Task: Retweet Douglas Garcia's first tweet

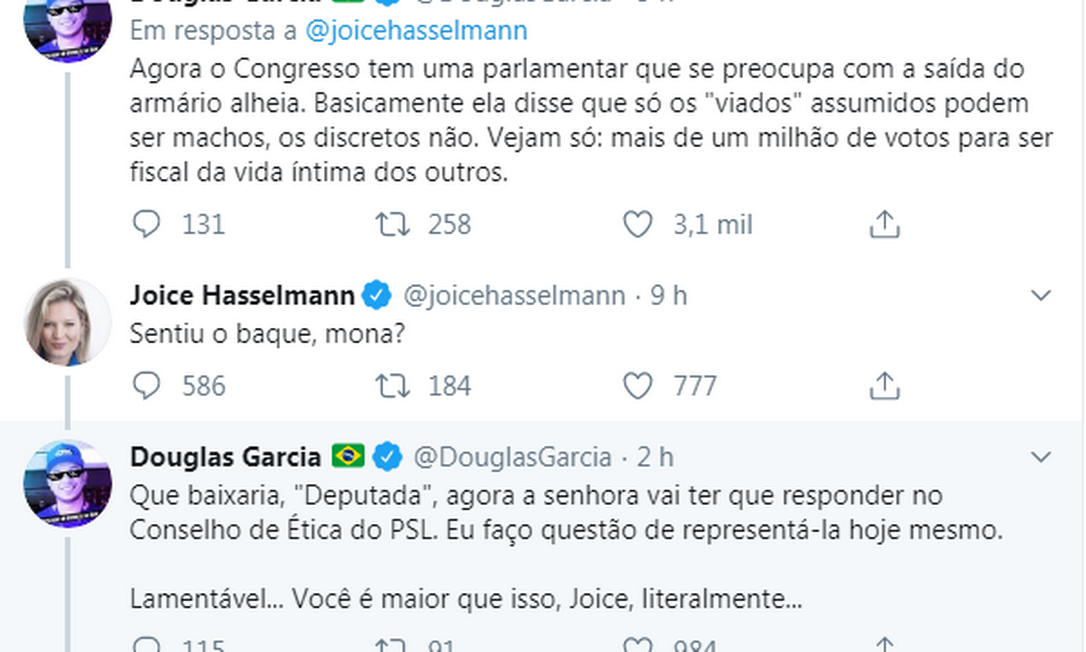Action: 391,224
